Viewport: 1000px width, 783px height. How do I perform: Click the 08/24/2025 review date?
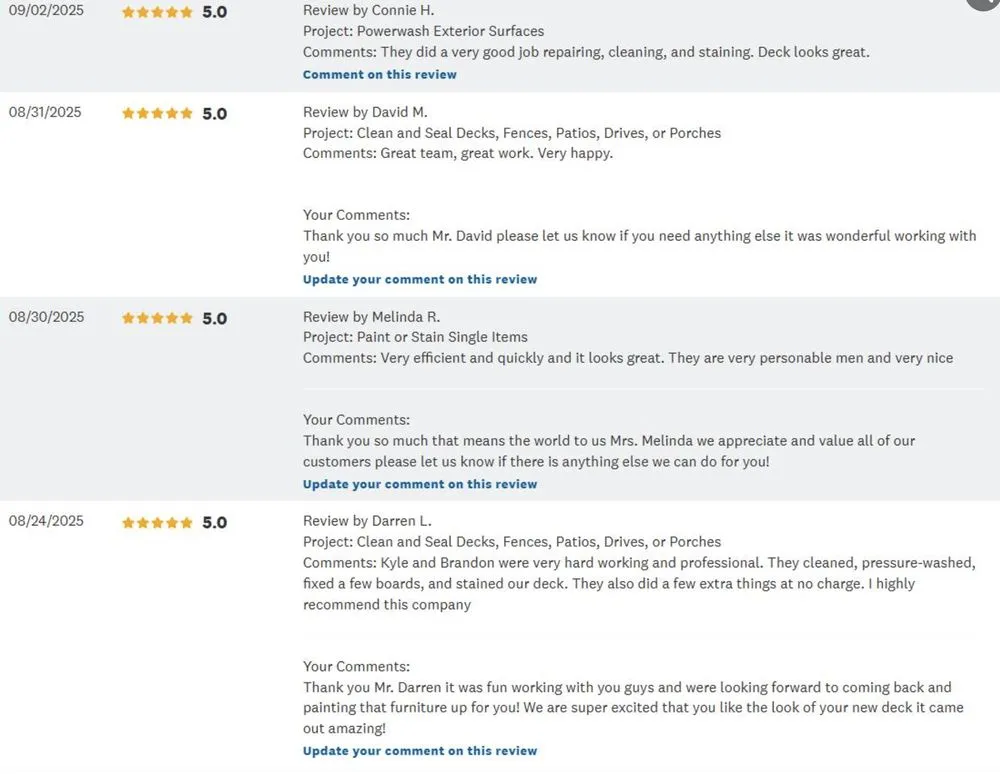click(46, 521)
